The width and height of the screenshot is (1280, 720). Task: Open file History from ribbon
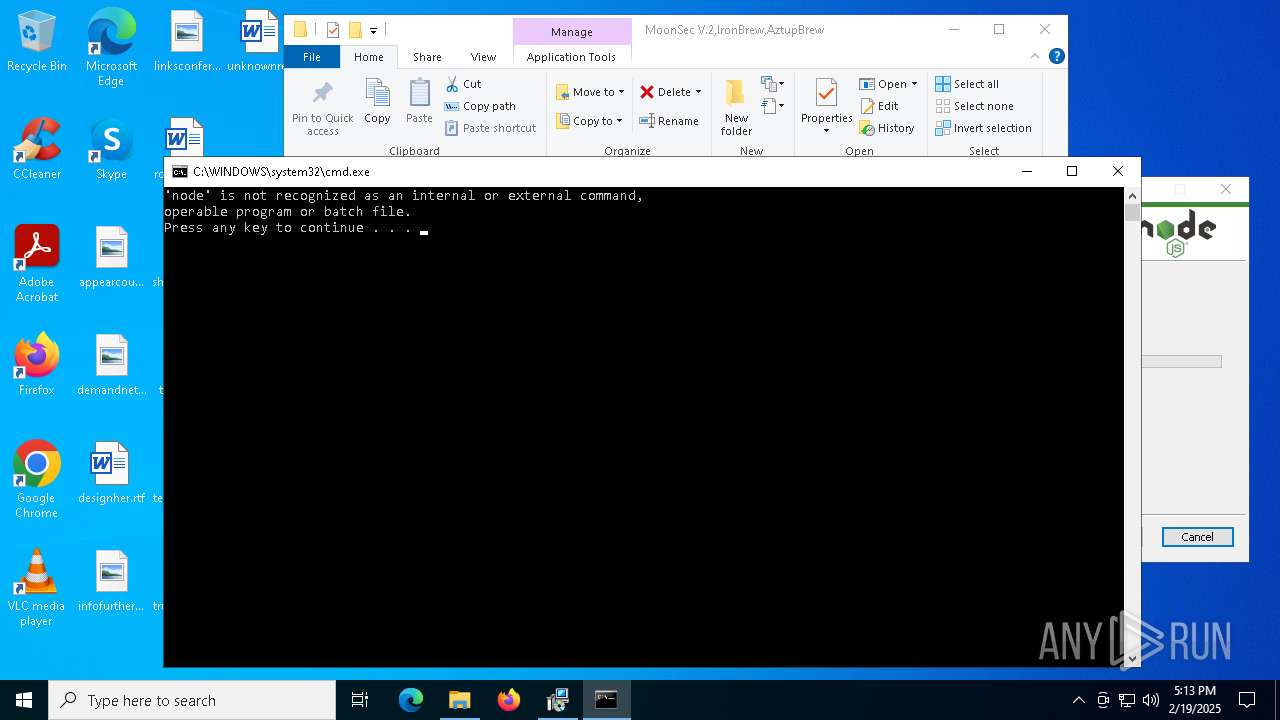887,128
